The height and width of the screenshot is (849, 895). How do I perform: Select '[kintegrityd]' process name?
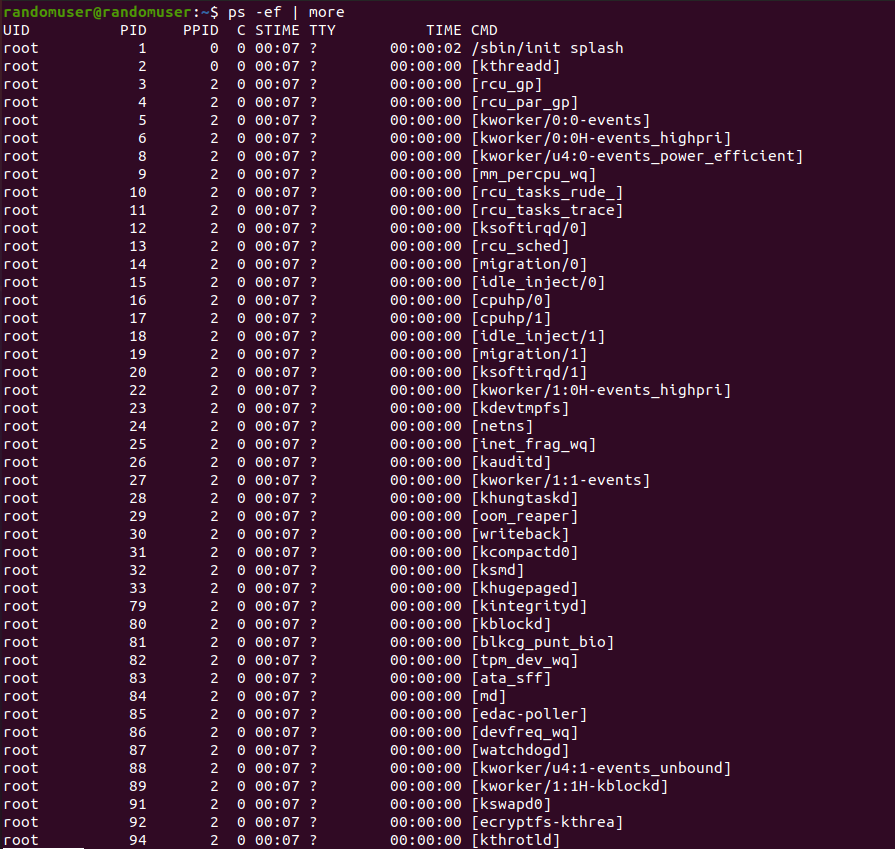(529, 606)
